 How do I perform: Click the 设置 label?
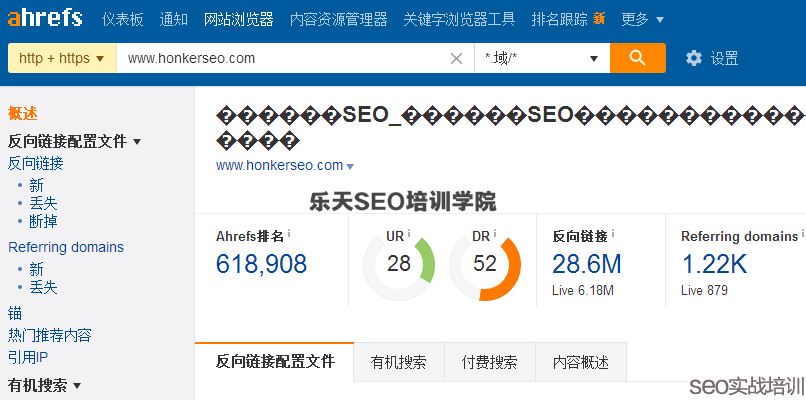click(x=724, y=59)
